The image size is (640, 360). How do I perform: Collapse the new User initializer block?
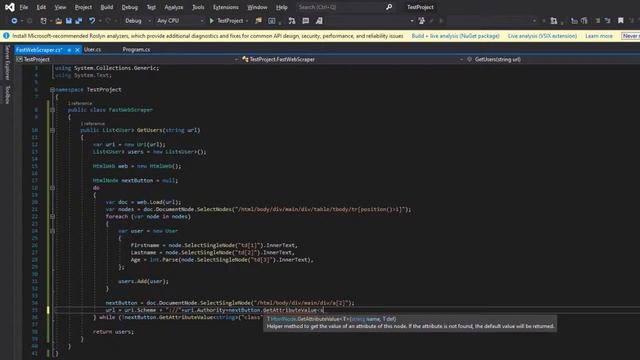(x=52, y=231)
